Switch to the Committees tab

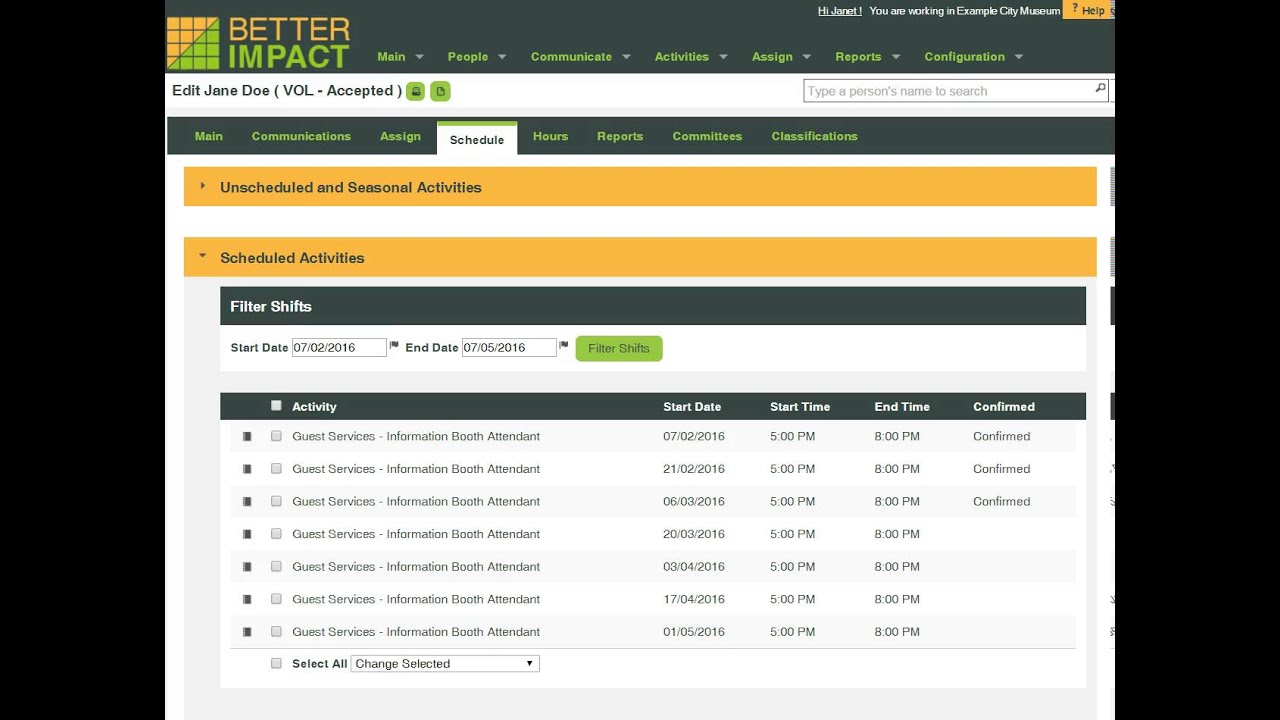click(707, 136)
